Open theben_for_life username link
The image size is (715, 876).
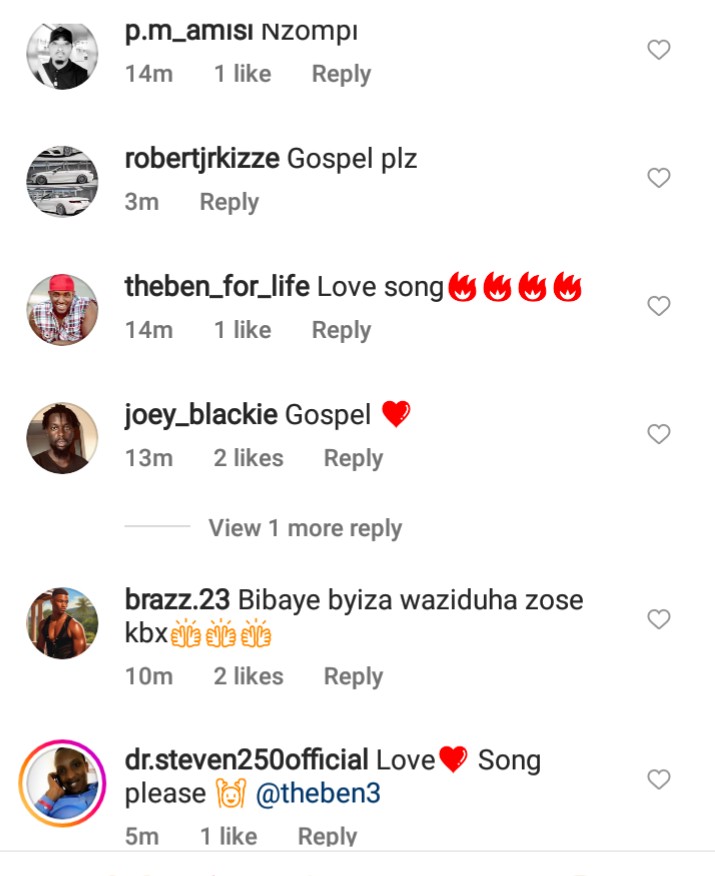coord(216,288)
